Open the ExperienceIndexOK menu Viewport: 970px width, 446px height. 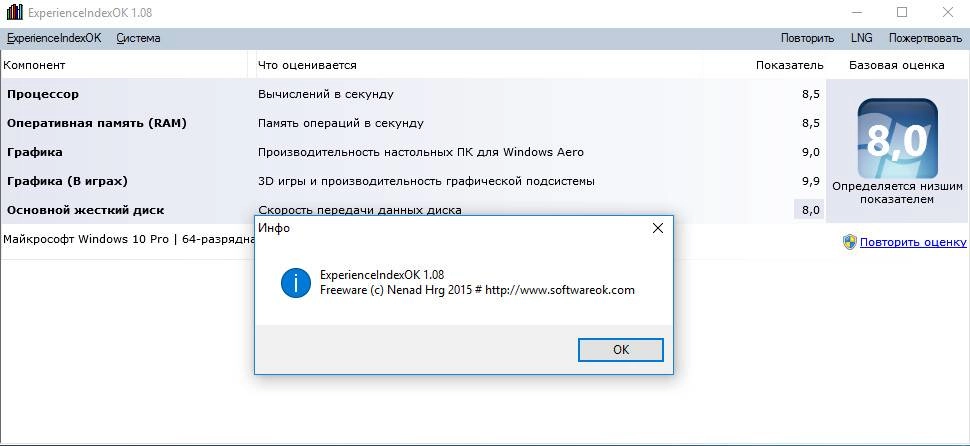click(54, 38)
